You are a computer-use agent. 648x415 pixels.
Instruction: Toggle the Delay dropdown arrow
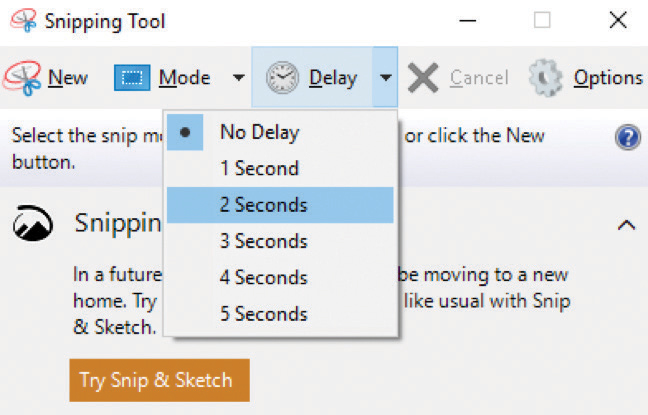[385, 77]
